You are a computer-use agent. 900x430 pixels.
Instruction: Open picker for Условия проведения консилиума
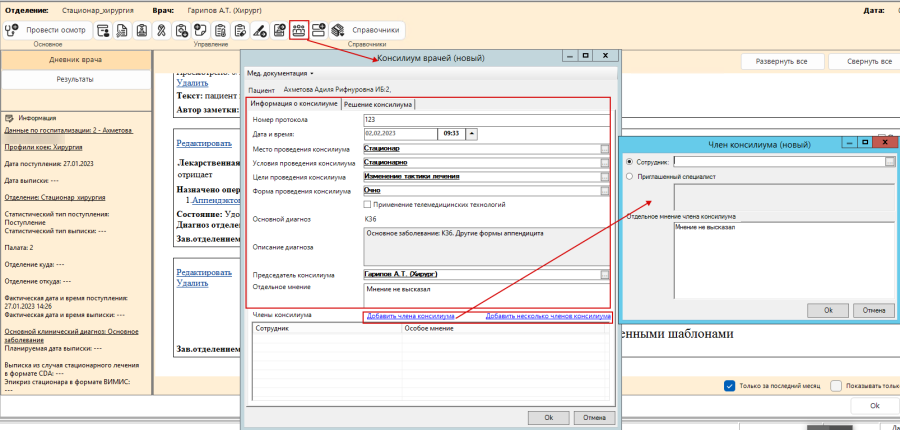(x=604, y=162)
